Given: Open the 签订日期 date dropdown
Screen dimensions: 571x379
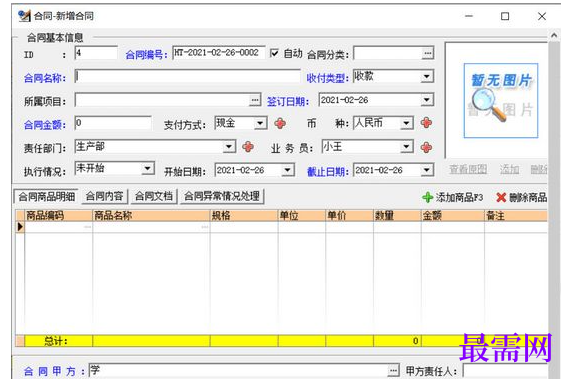Looking at the screenshot, I should click(427, 100).
